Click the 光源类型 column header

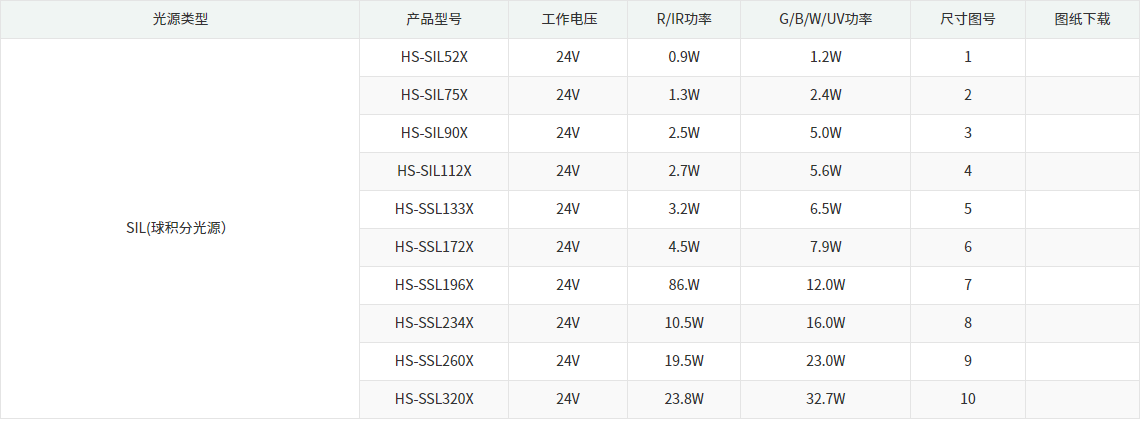[180, 19]
